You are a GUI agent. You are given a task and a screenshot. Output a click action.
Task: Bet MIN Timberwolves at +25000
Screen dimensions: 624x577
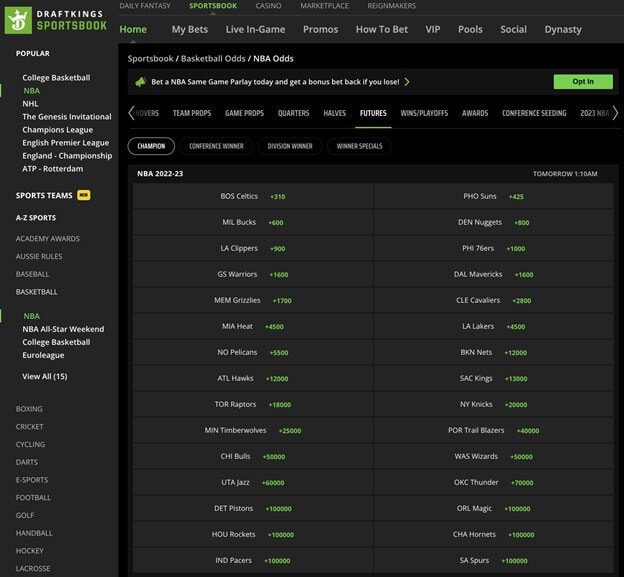pyautogui.click(x=253, y=430)
